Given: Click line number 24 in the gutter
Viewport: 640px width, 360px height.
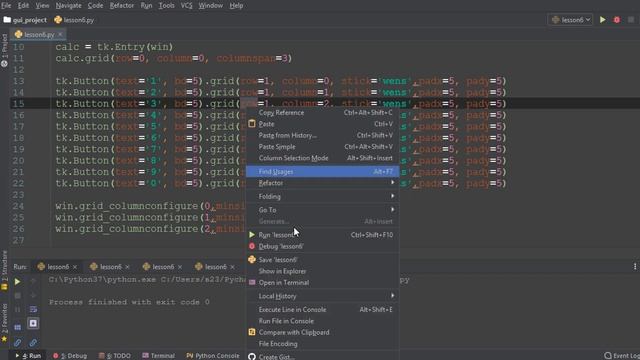Looking at the screenshot, I should tap(18, 206).
